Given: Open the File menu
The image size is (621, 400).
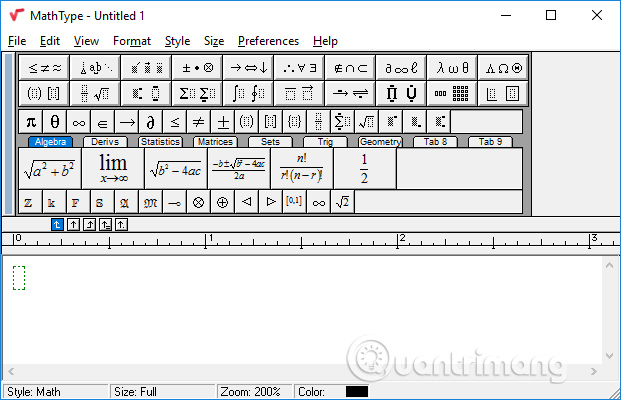Looking at the screenshot, I should 17,41.
